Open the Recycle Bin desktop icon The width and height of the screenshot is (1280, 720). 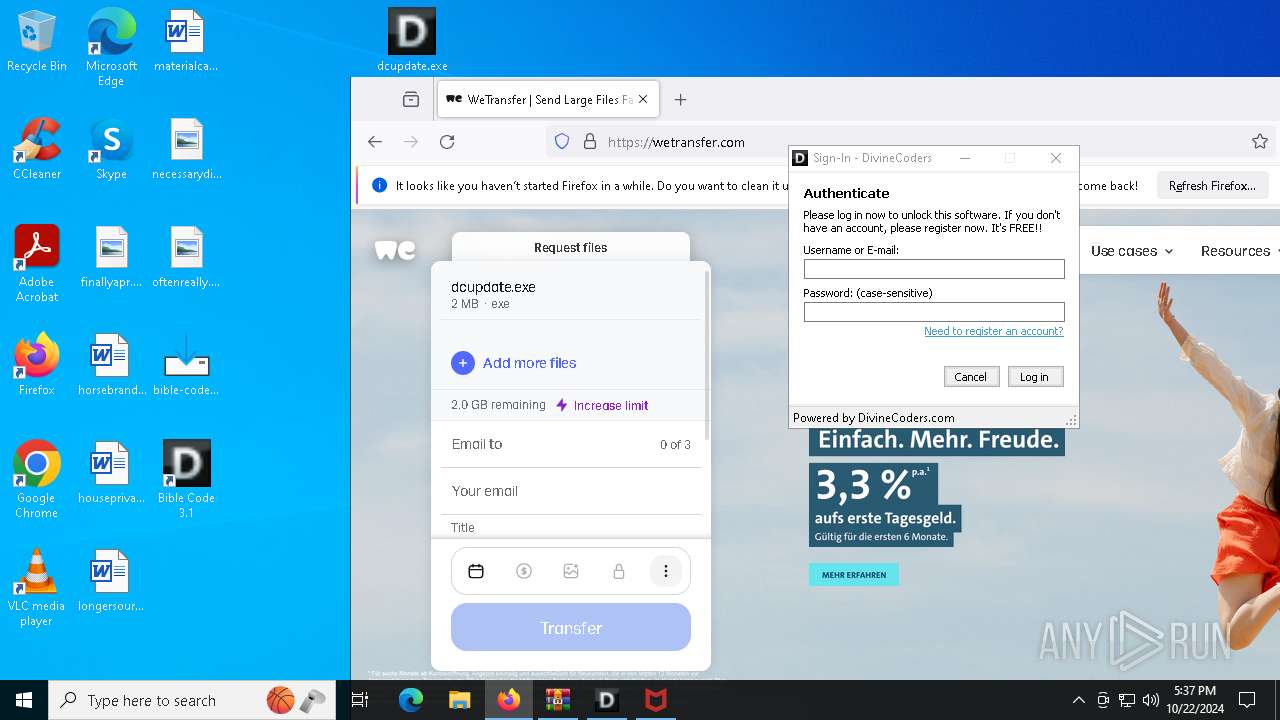[37, 40]
